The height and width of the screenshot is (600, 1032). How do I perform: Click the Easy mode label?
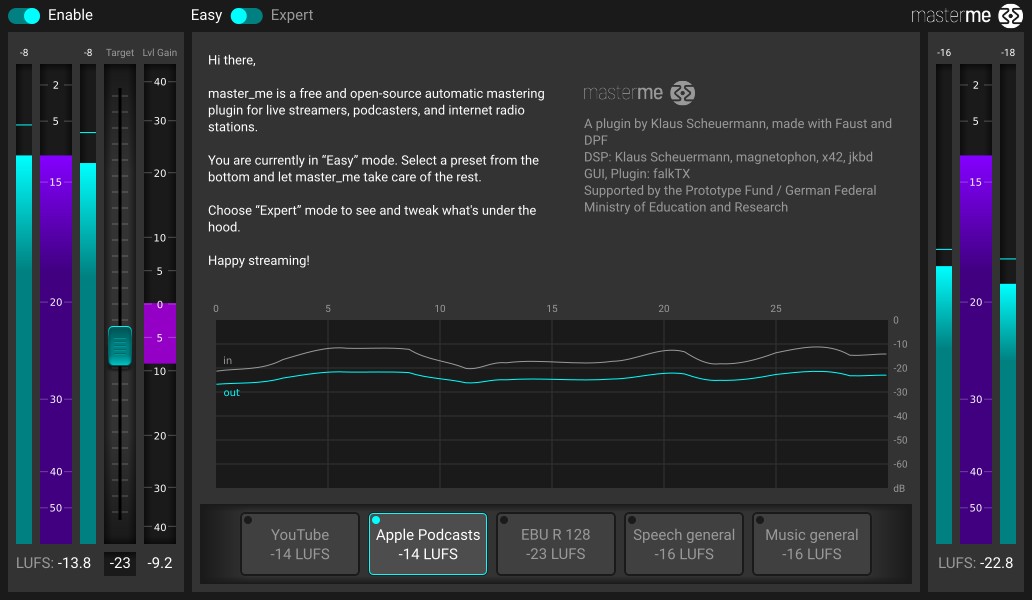(x=206, y=15)
